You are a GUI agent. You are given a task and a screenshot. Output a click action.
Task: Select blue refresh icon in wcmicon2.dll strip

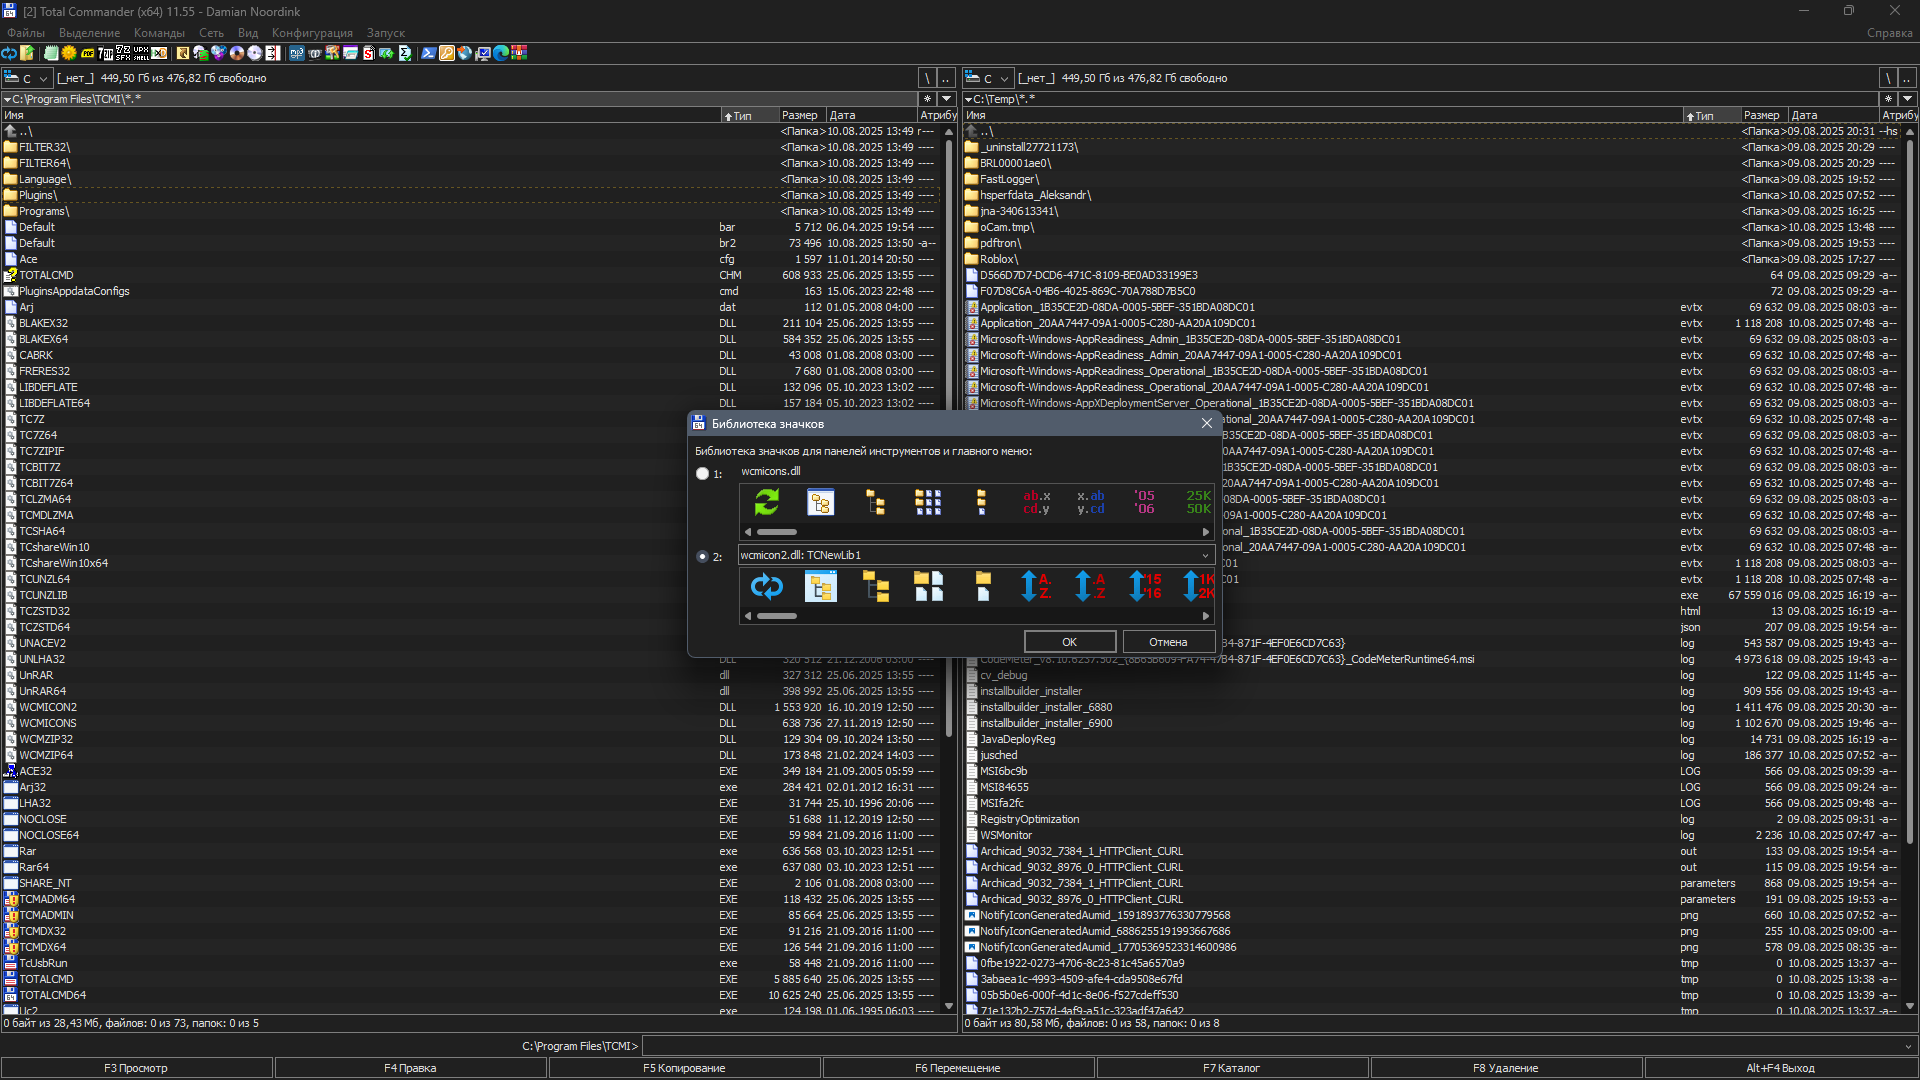tap(767, 587)
